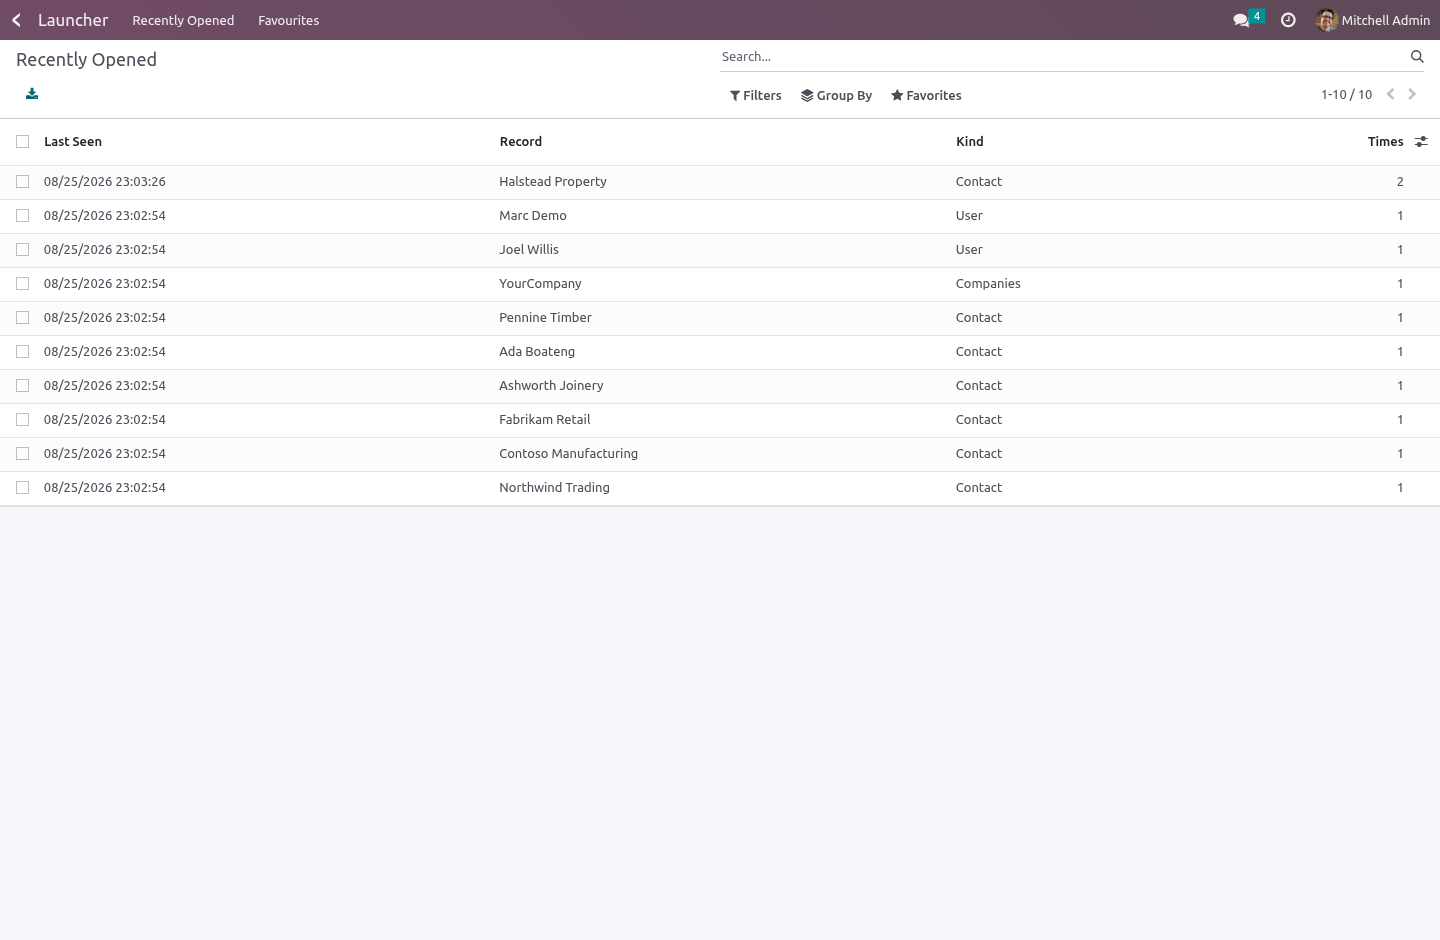Screen dimensions: 1440x940
Task: Open the optional columns settings icon
Action: (1421, 142)
